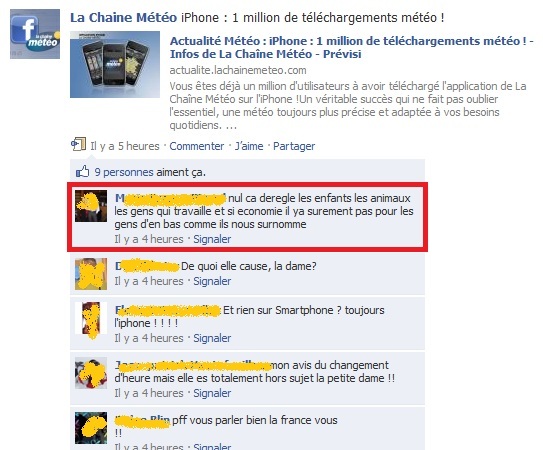Open the Actualité Météo article headline link
The image size is (543, 450).
click(x=351, y=47)
